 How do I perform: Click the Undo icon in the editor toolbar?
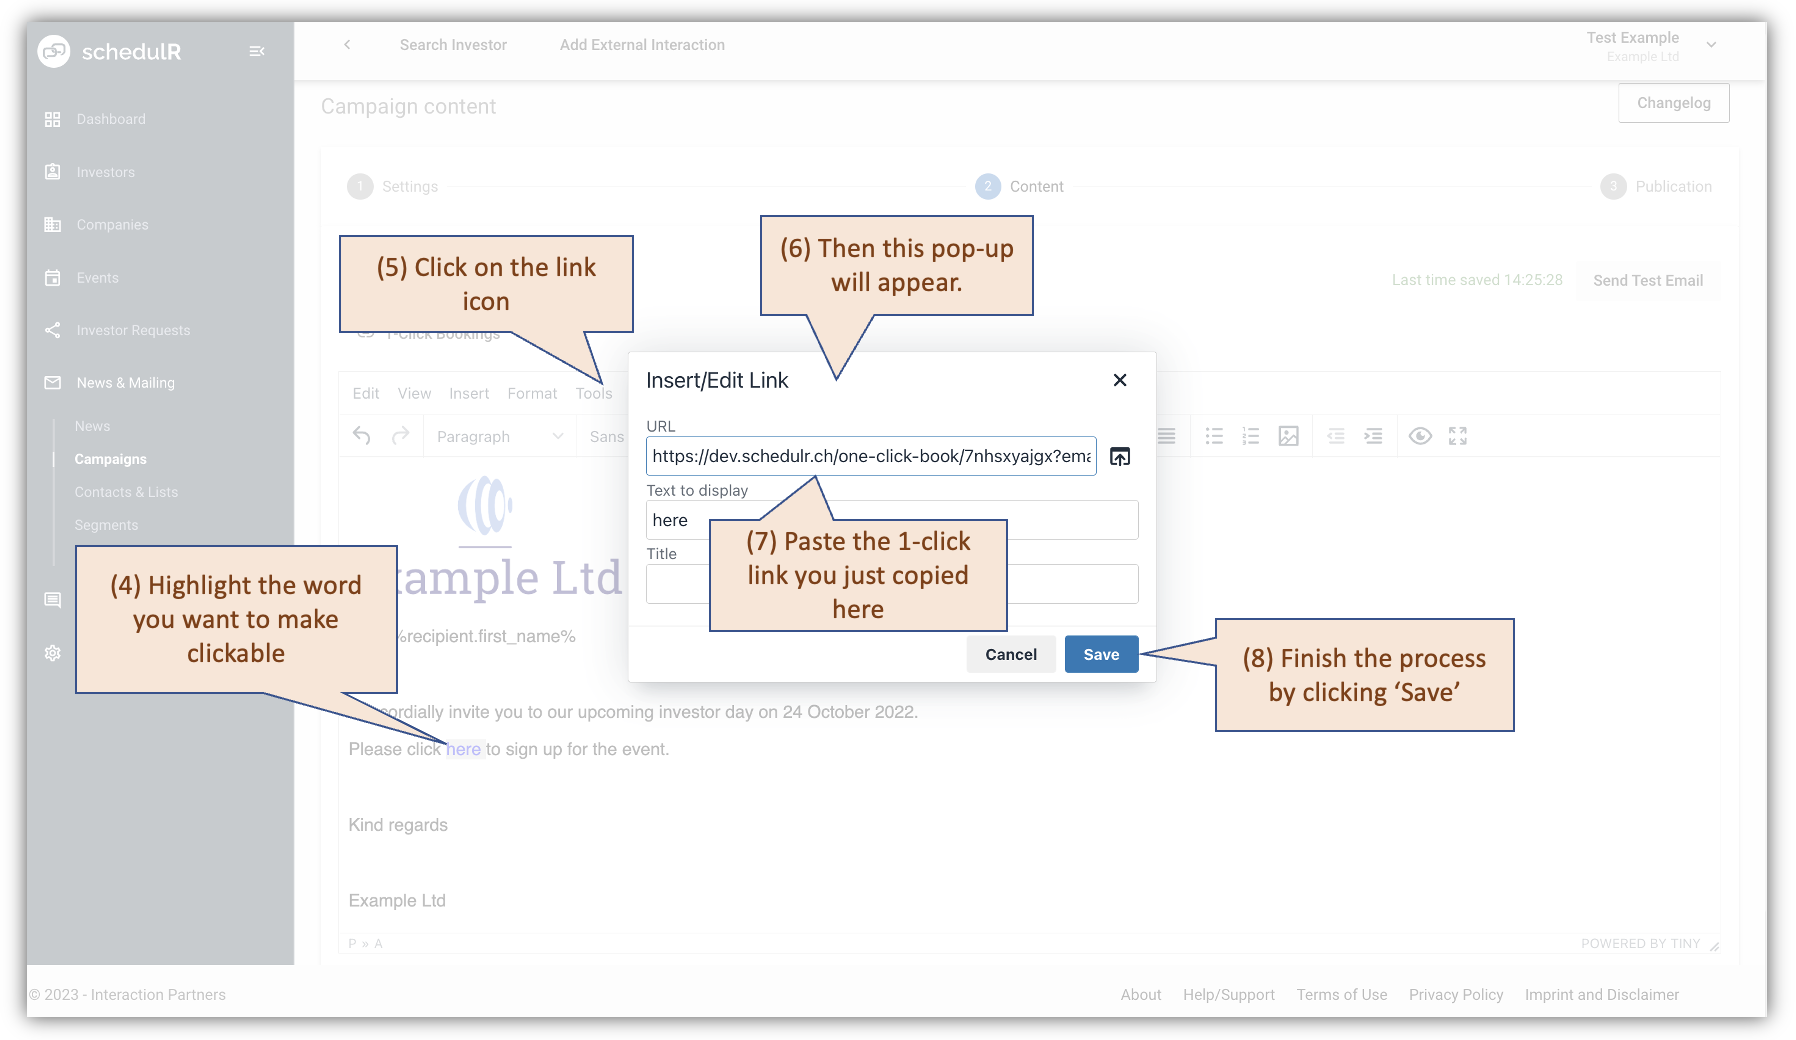(x=361, y=435)
